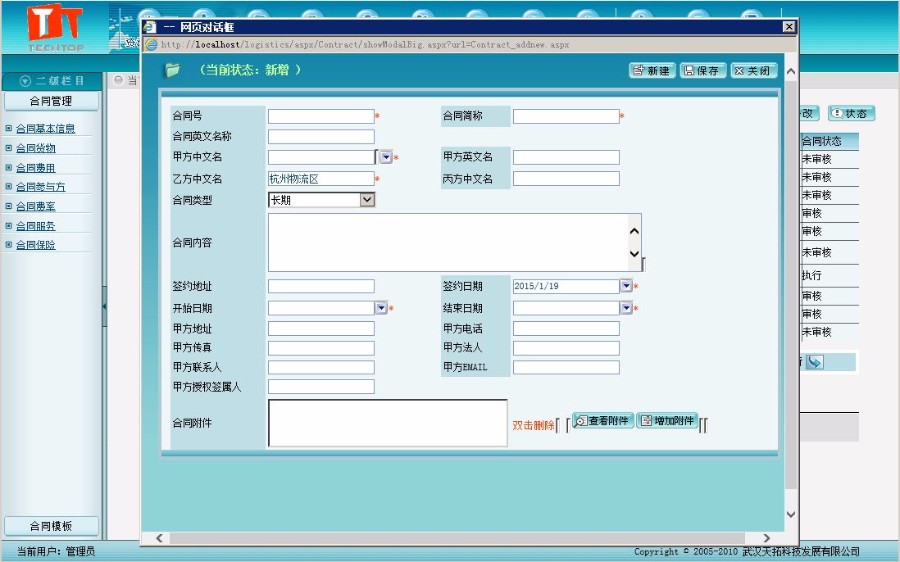
Task: Click the IE page icon in address bar
Action: pyautogui.click(x=151, y=44)
